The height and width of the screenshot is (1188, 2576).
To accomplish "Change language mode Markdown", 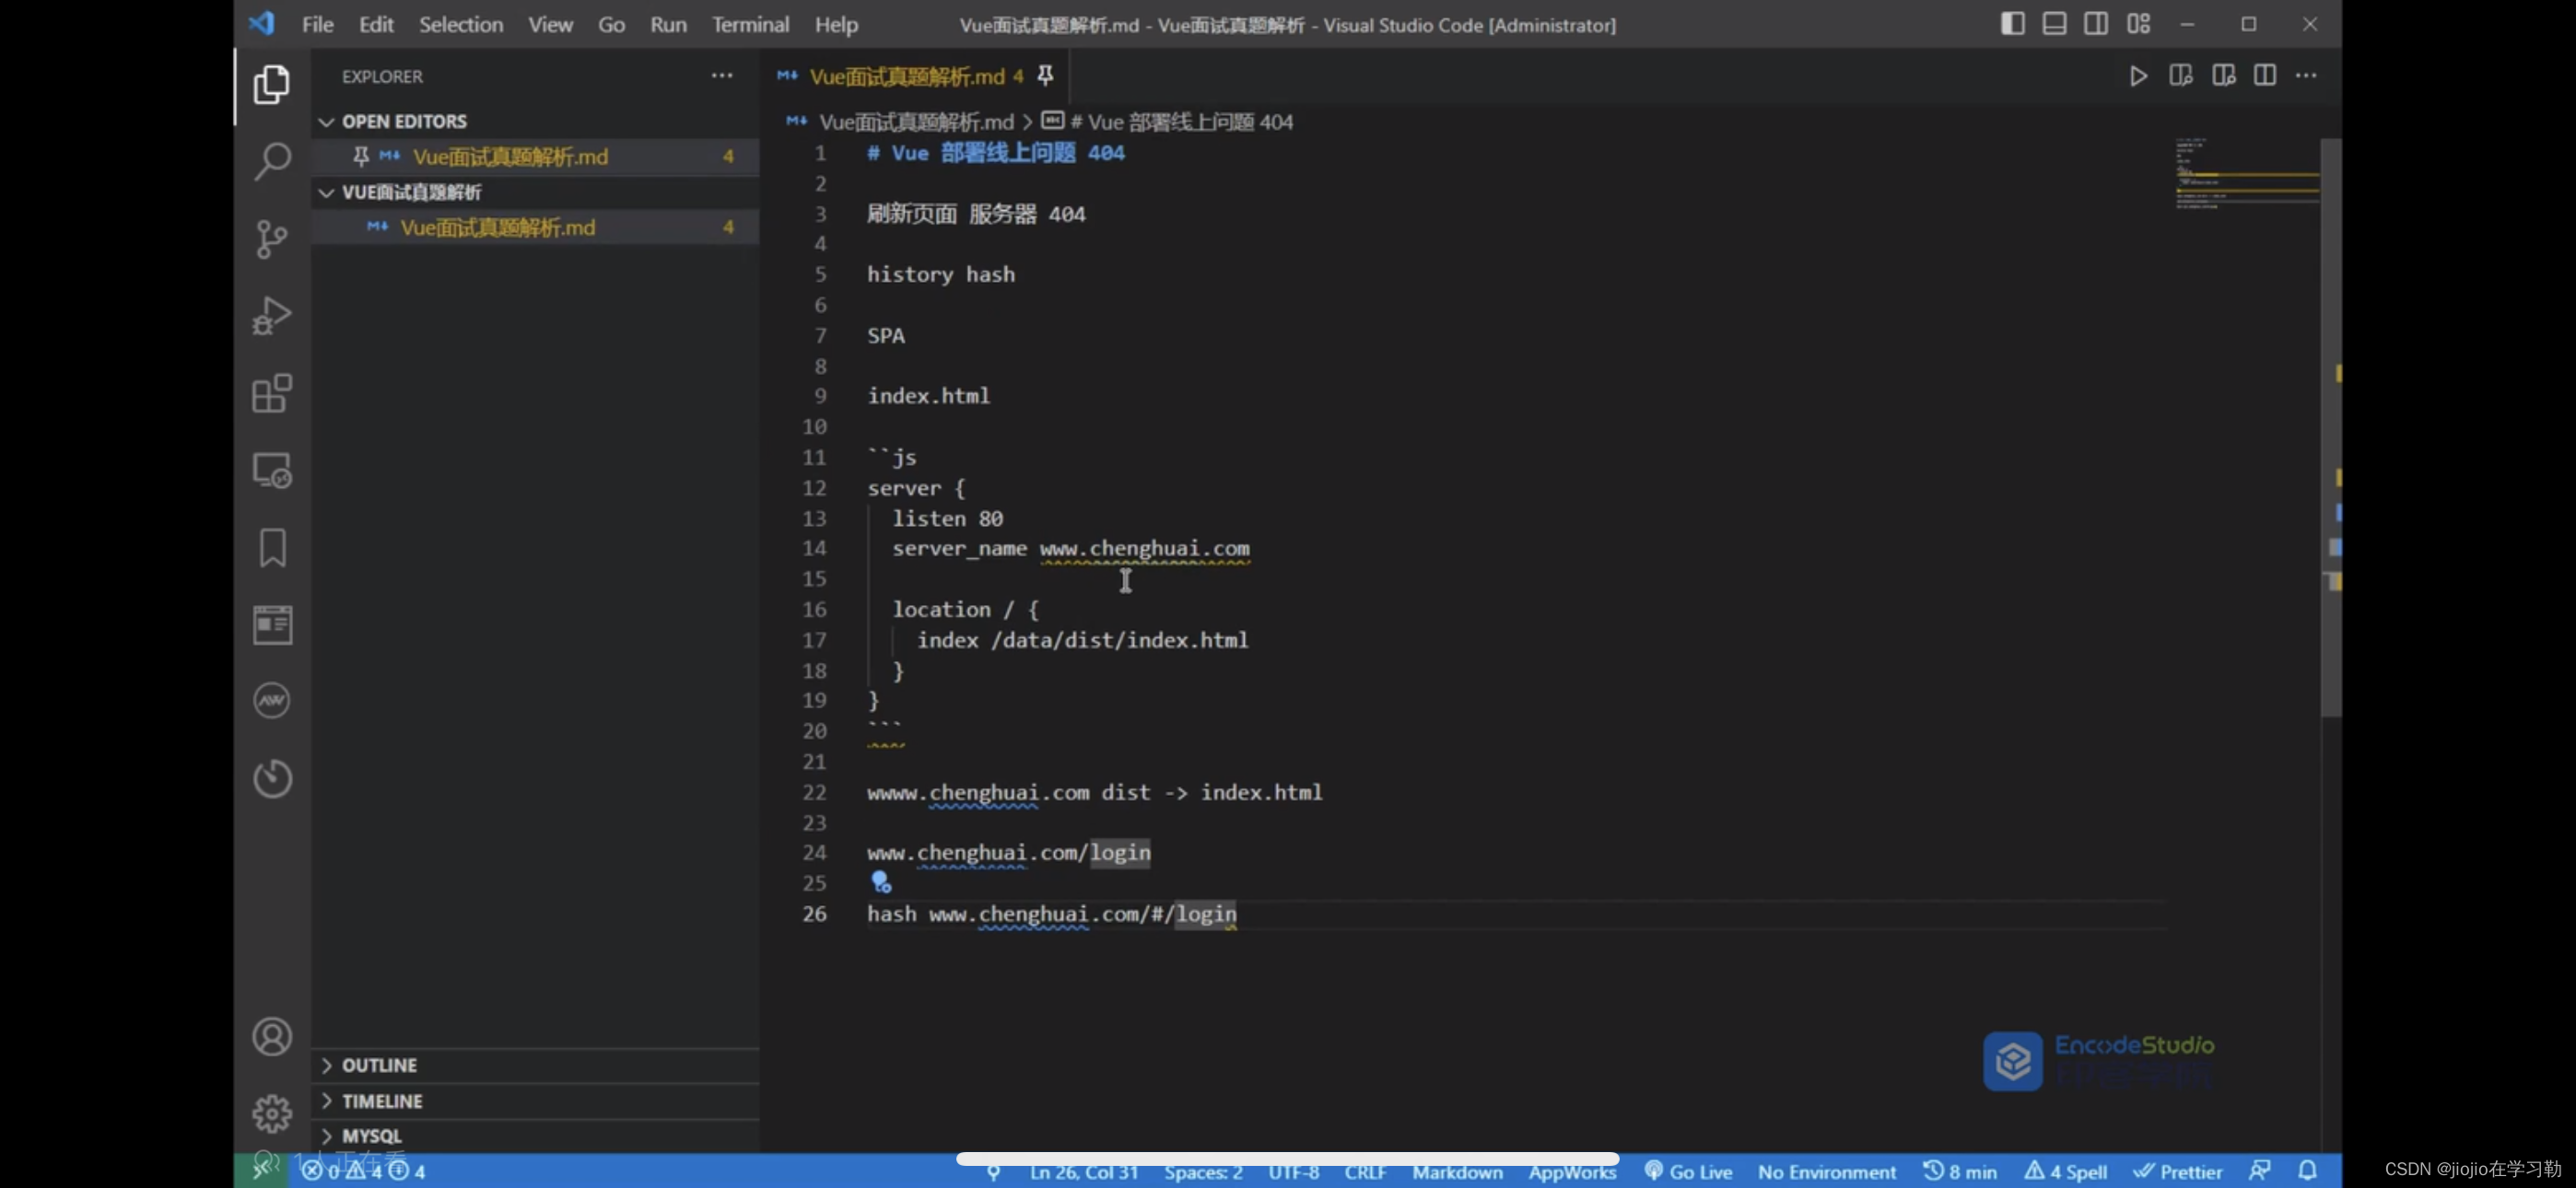I will tap(1457, 1171).
